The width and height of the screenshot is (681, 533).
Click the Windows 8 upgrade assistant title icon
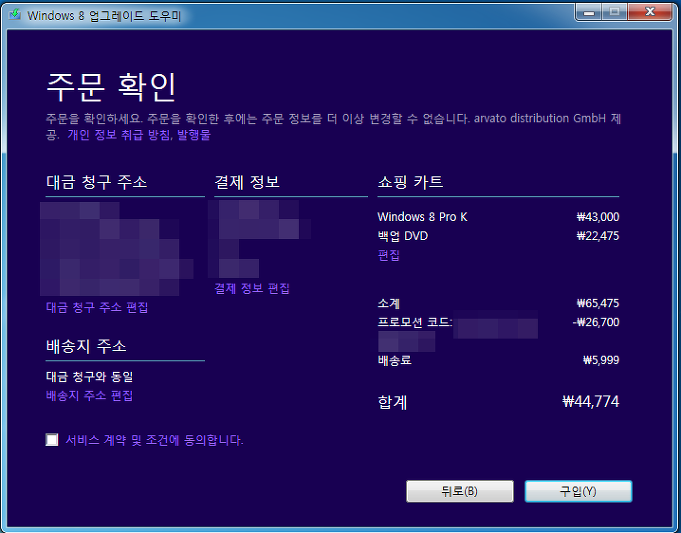[15, 15]
